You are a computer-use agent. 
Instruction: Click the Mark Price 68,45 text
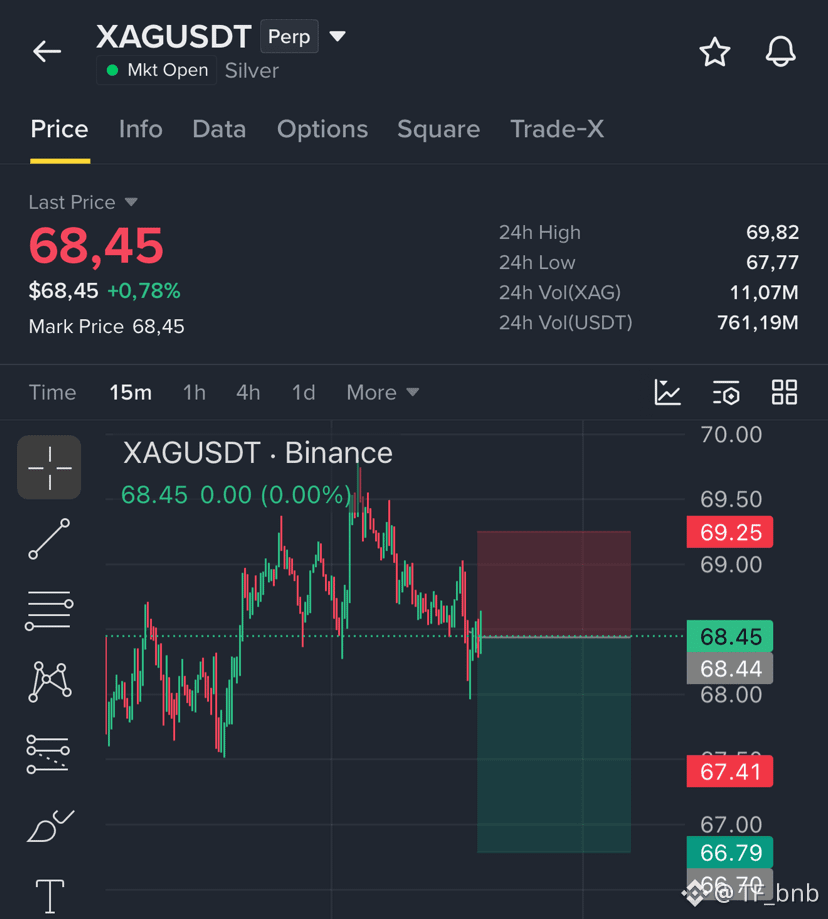[107, 326]
